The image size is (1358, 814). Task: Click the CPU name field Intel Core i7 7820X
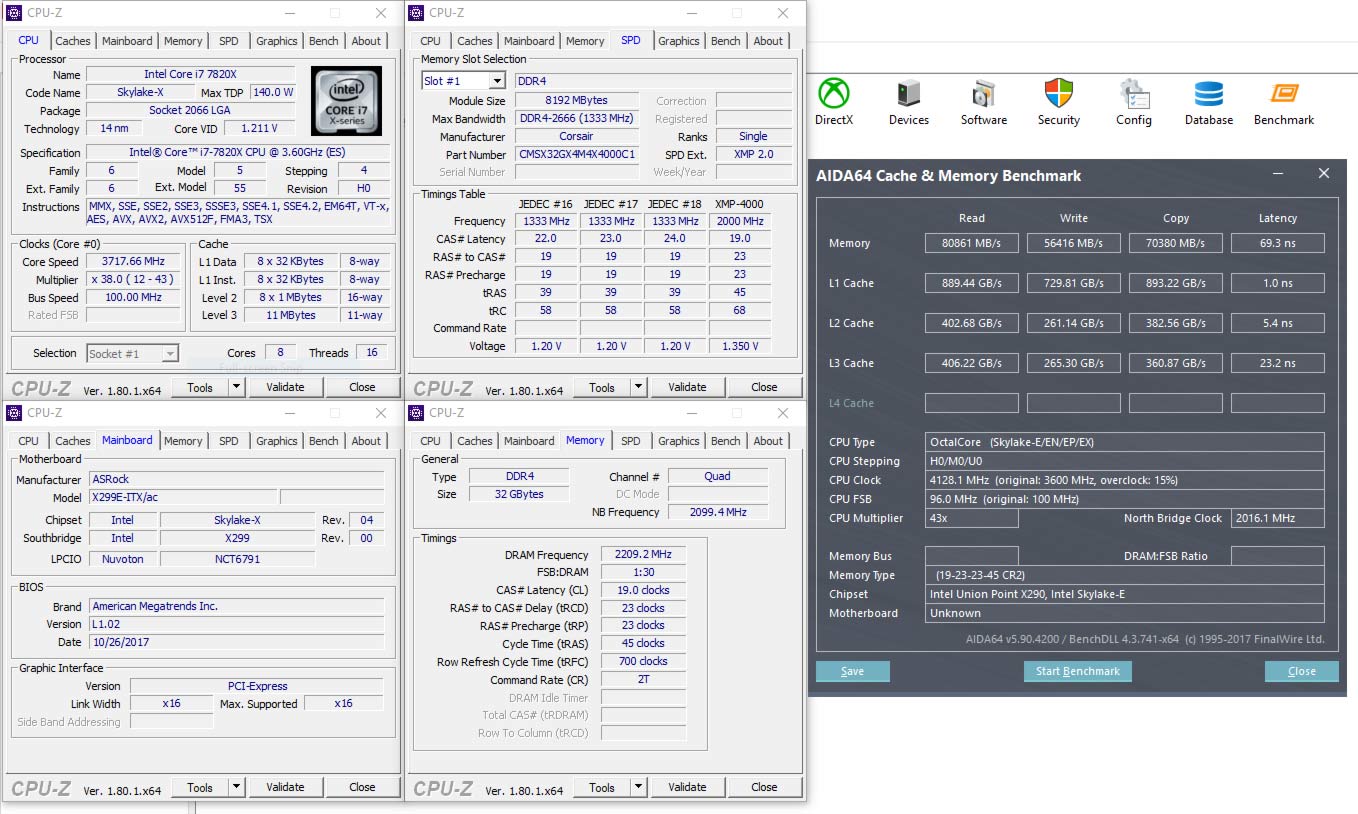[x=190, y=75]
